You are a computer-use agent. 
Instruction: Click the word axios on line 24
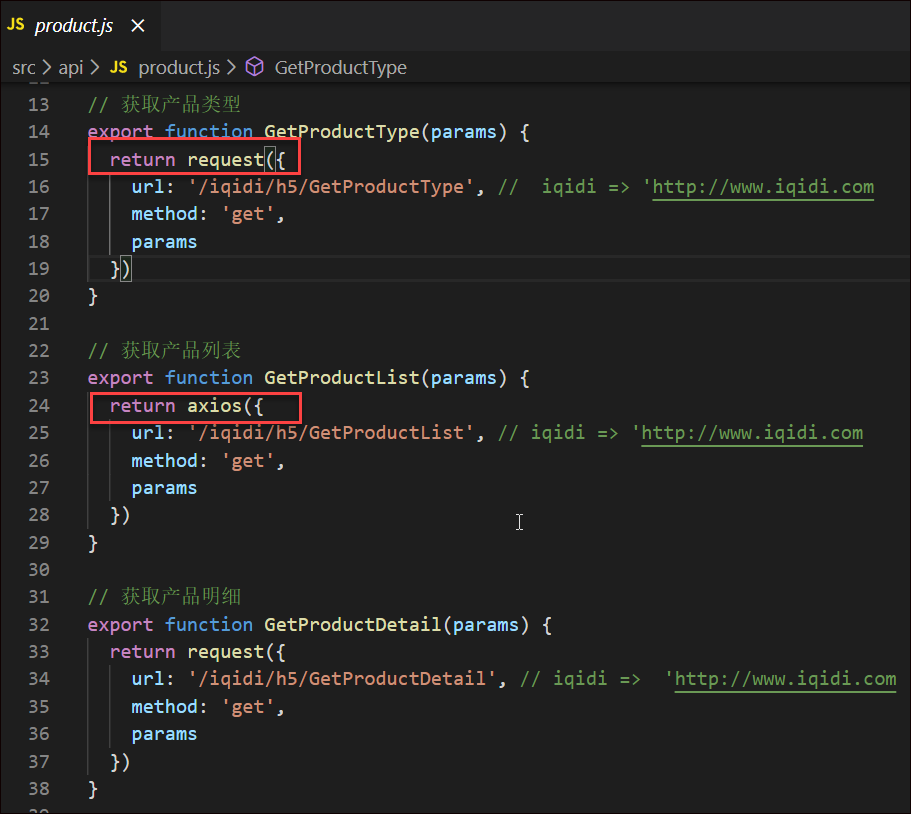(x=214, y=406)
